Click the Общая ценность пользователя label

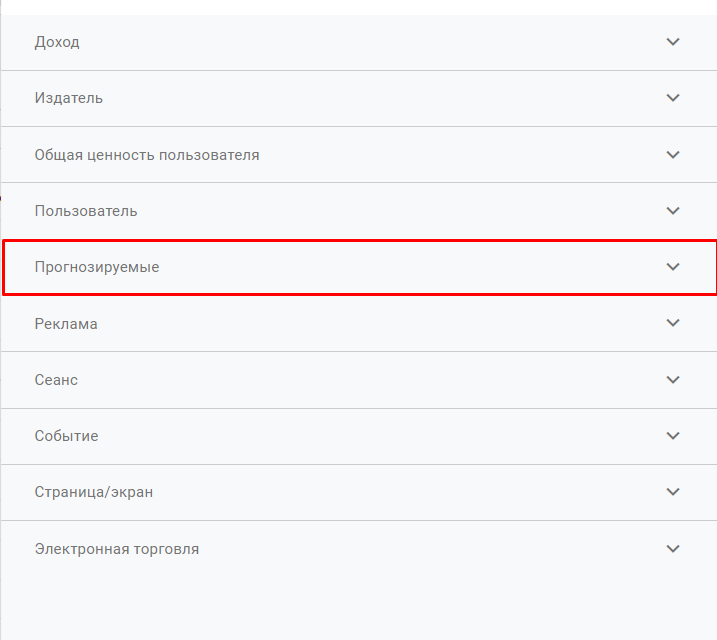tap(147, 155)
